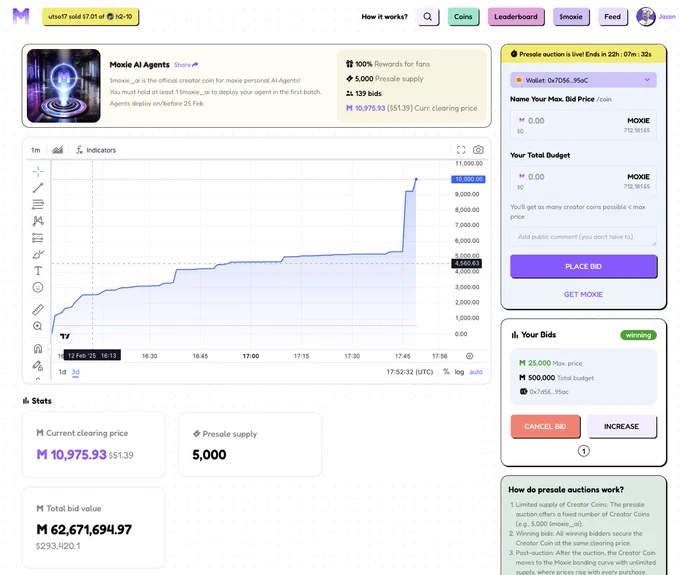
Task: Open the utsa17 sold notification banner
Action: pyautogui.click(x=90, y=16)
